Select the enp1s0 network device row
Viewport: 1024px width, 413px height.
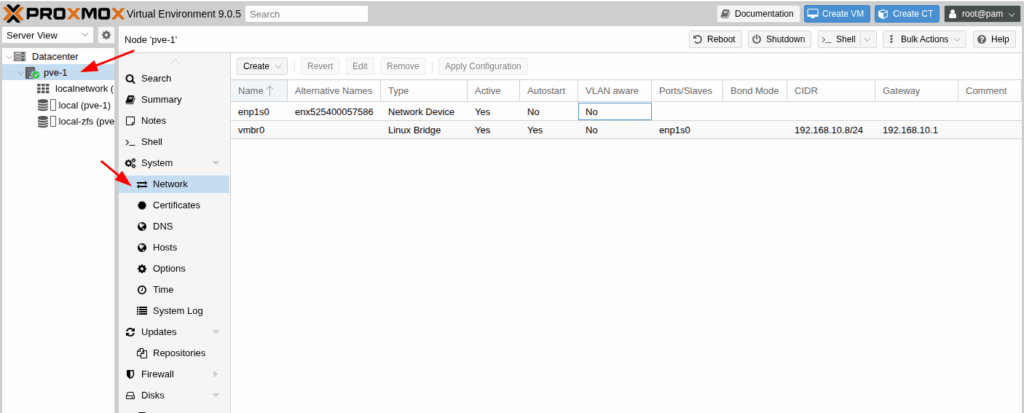(627, 112)
